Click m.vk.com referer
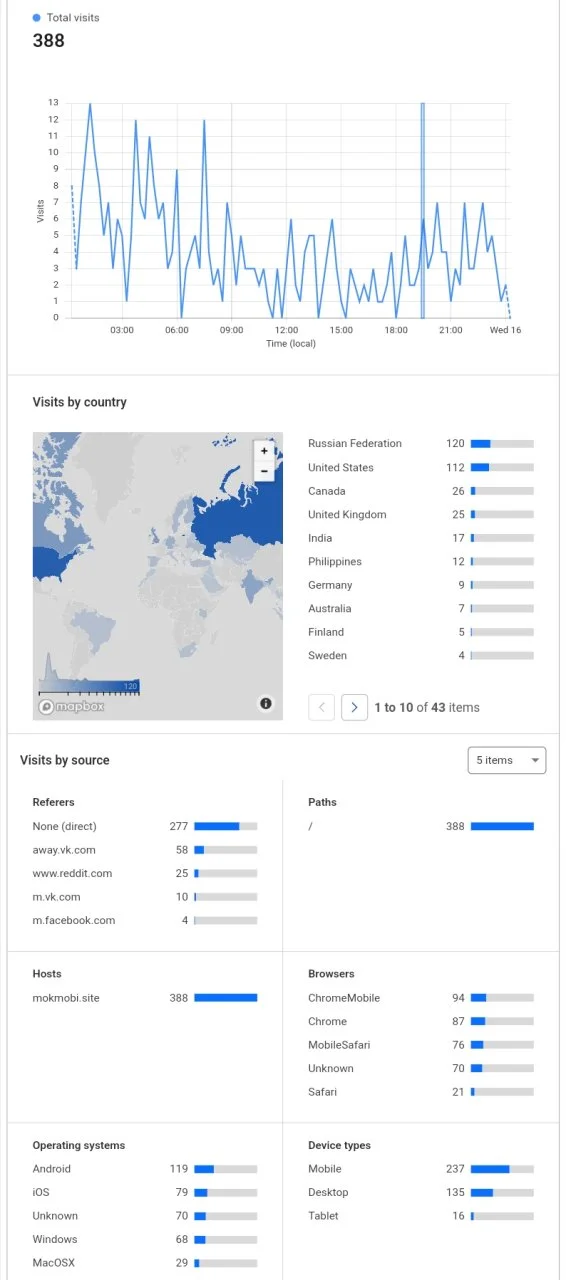 145,897
